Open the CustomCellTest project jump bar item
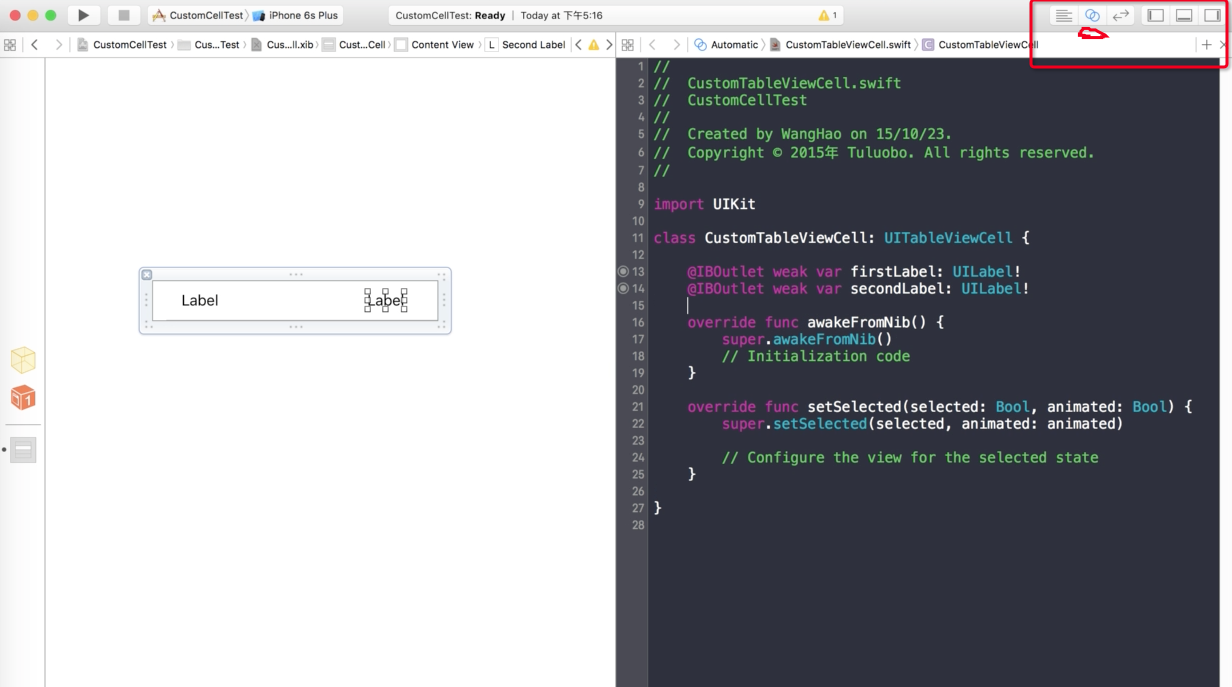 (122, 45)
